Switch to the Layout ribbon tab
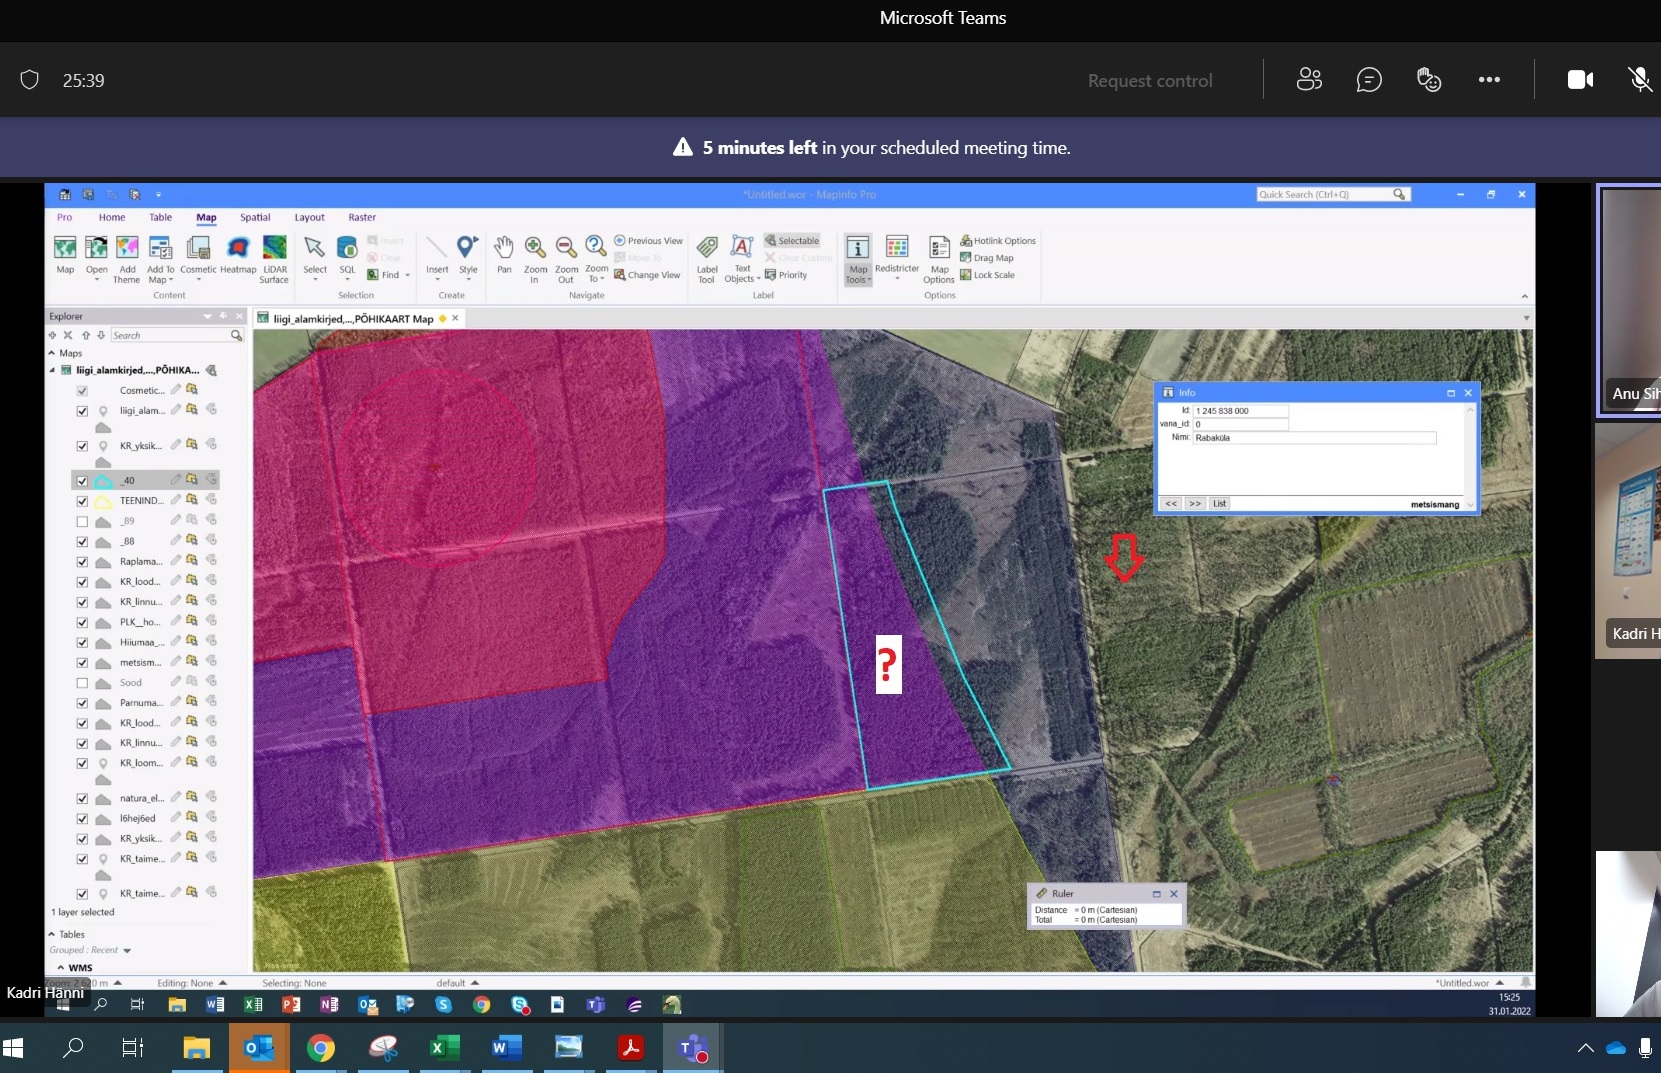Image resolution: width=1661 pixels, height=1073 pixels. tap(309, 217)
